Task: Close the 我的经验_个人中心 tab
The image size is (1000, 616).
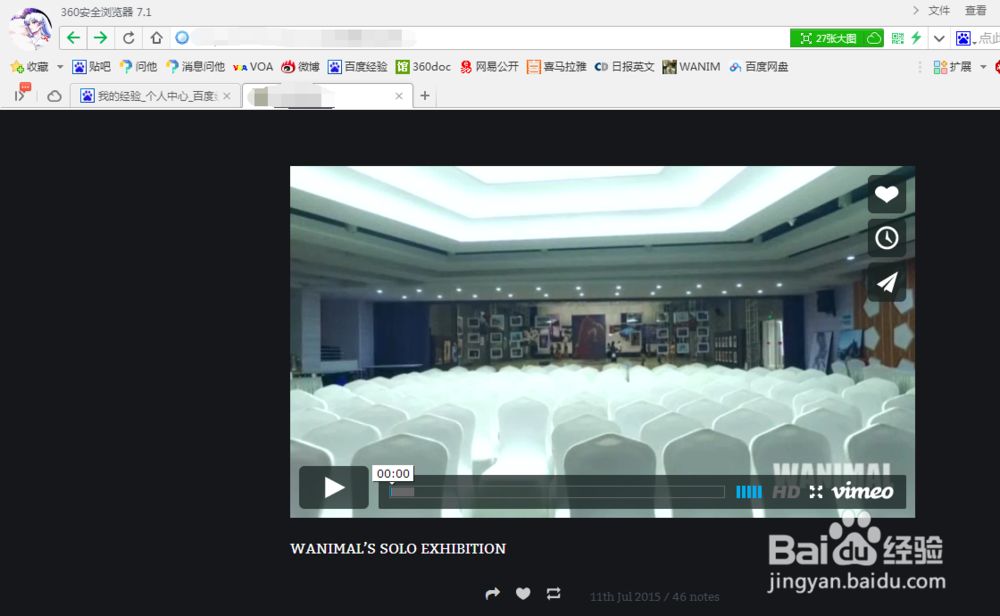Action: (226, 96)
